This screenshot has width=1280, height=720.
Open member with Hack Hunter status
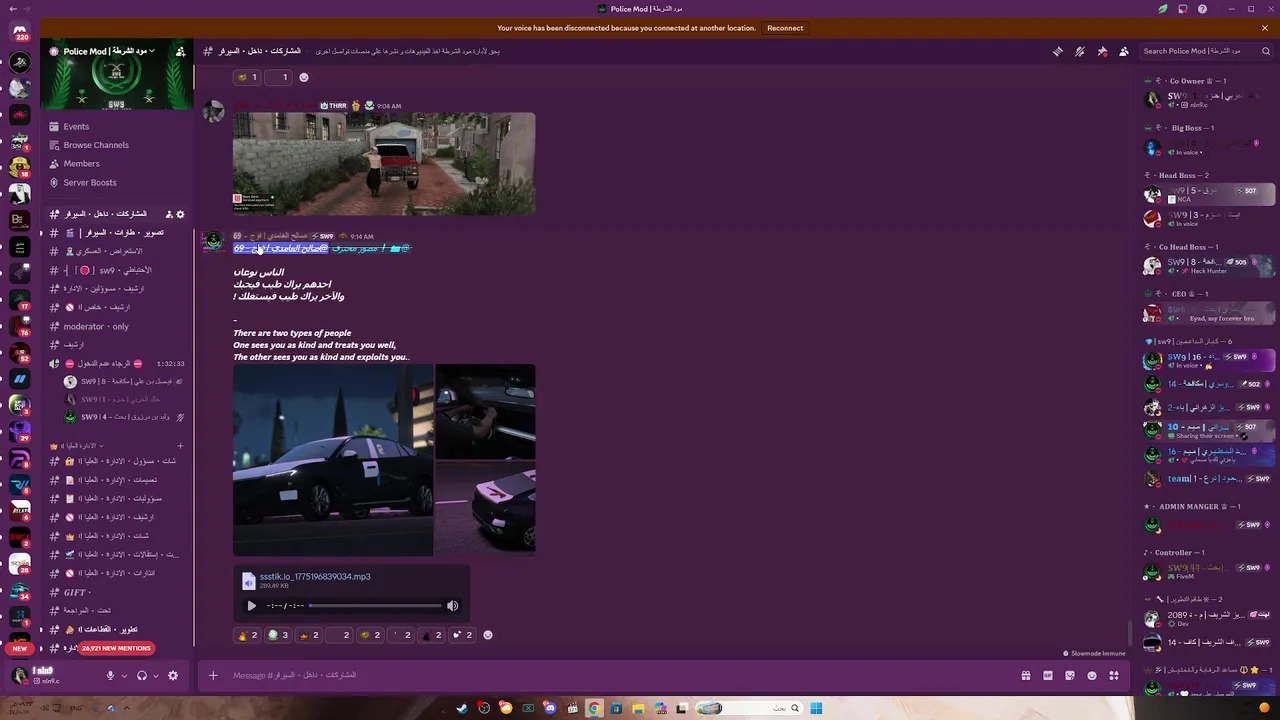(x=1209, y=266)
